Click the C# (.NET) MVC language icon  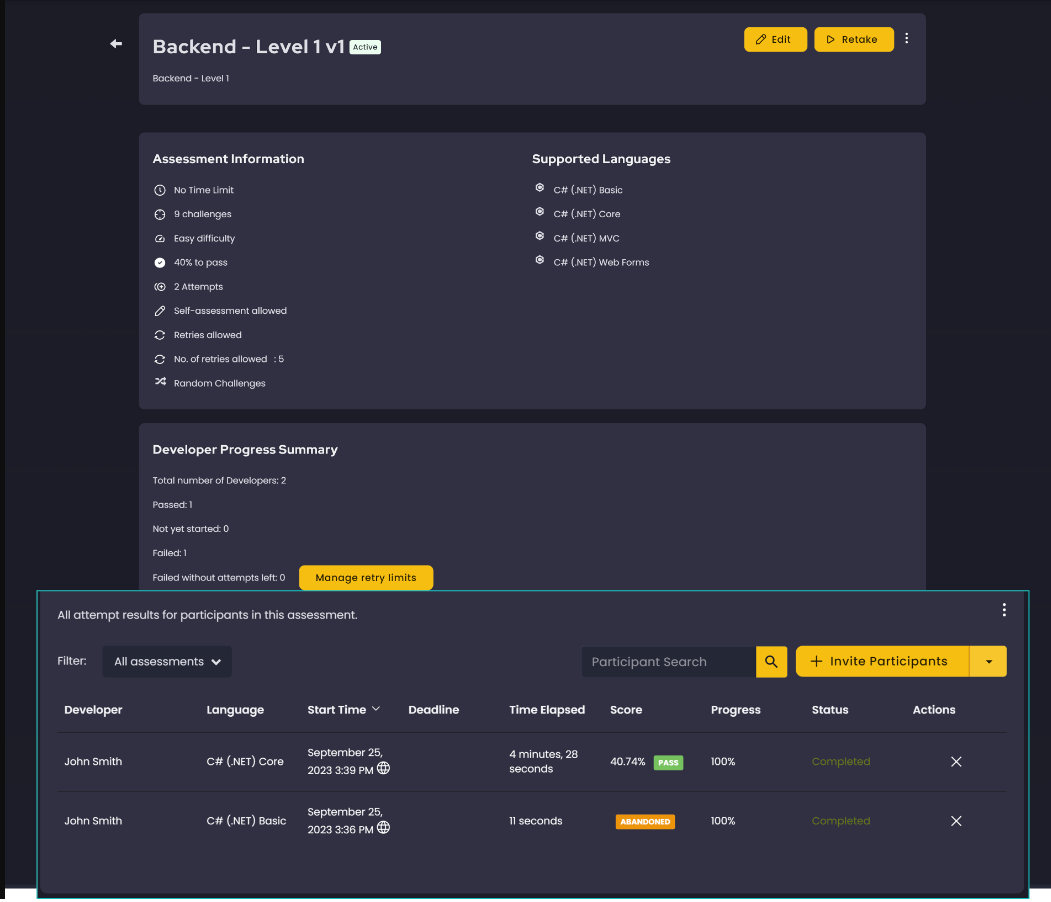(540, 236)
